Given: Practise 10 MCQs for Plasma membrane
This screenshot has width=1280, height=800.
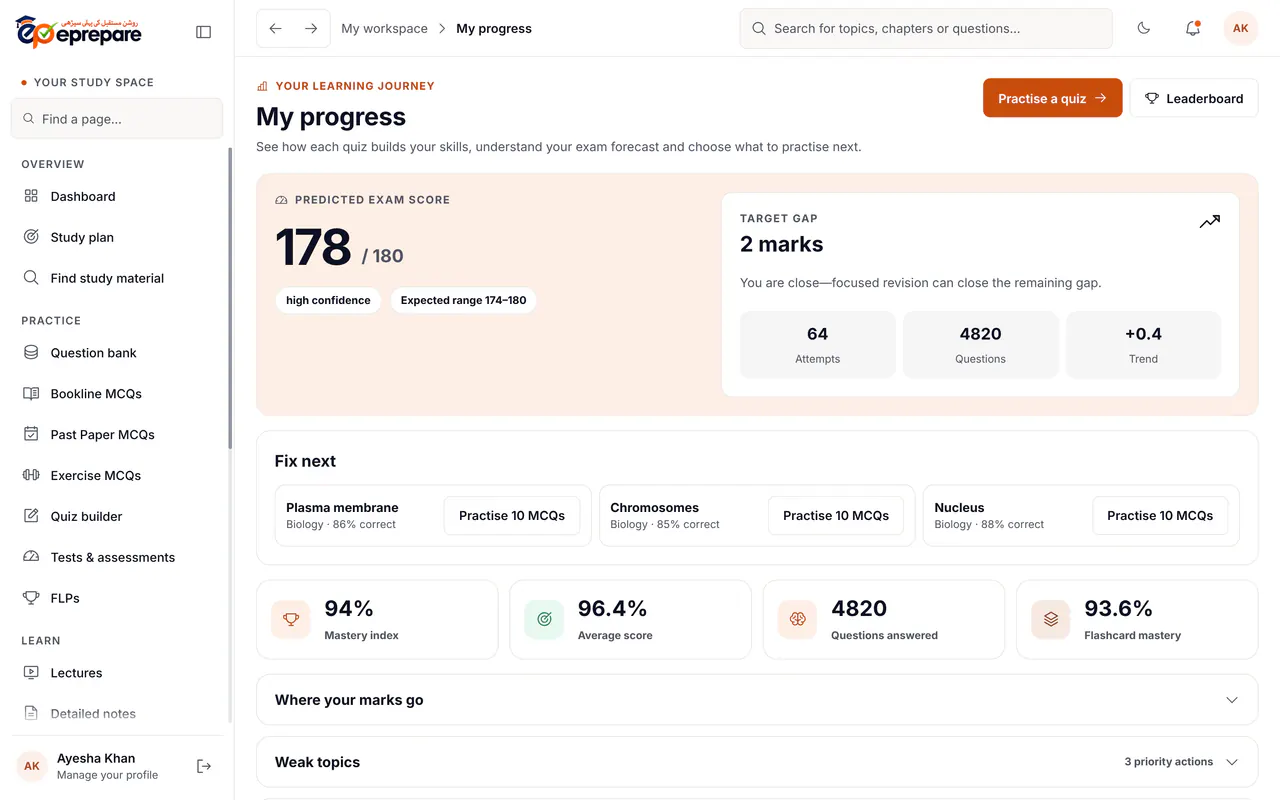Looking at the screenshot, I should [x=512, y=516].
